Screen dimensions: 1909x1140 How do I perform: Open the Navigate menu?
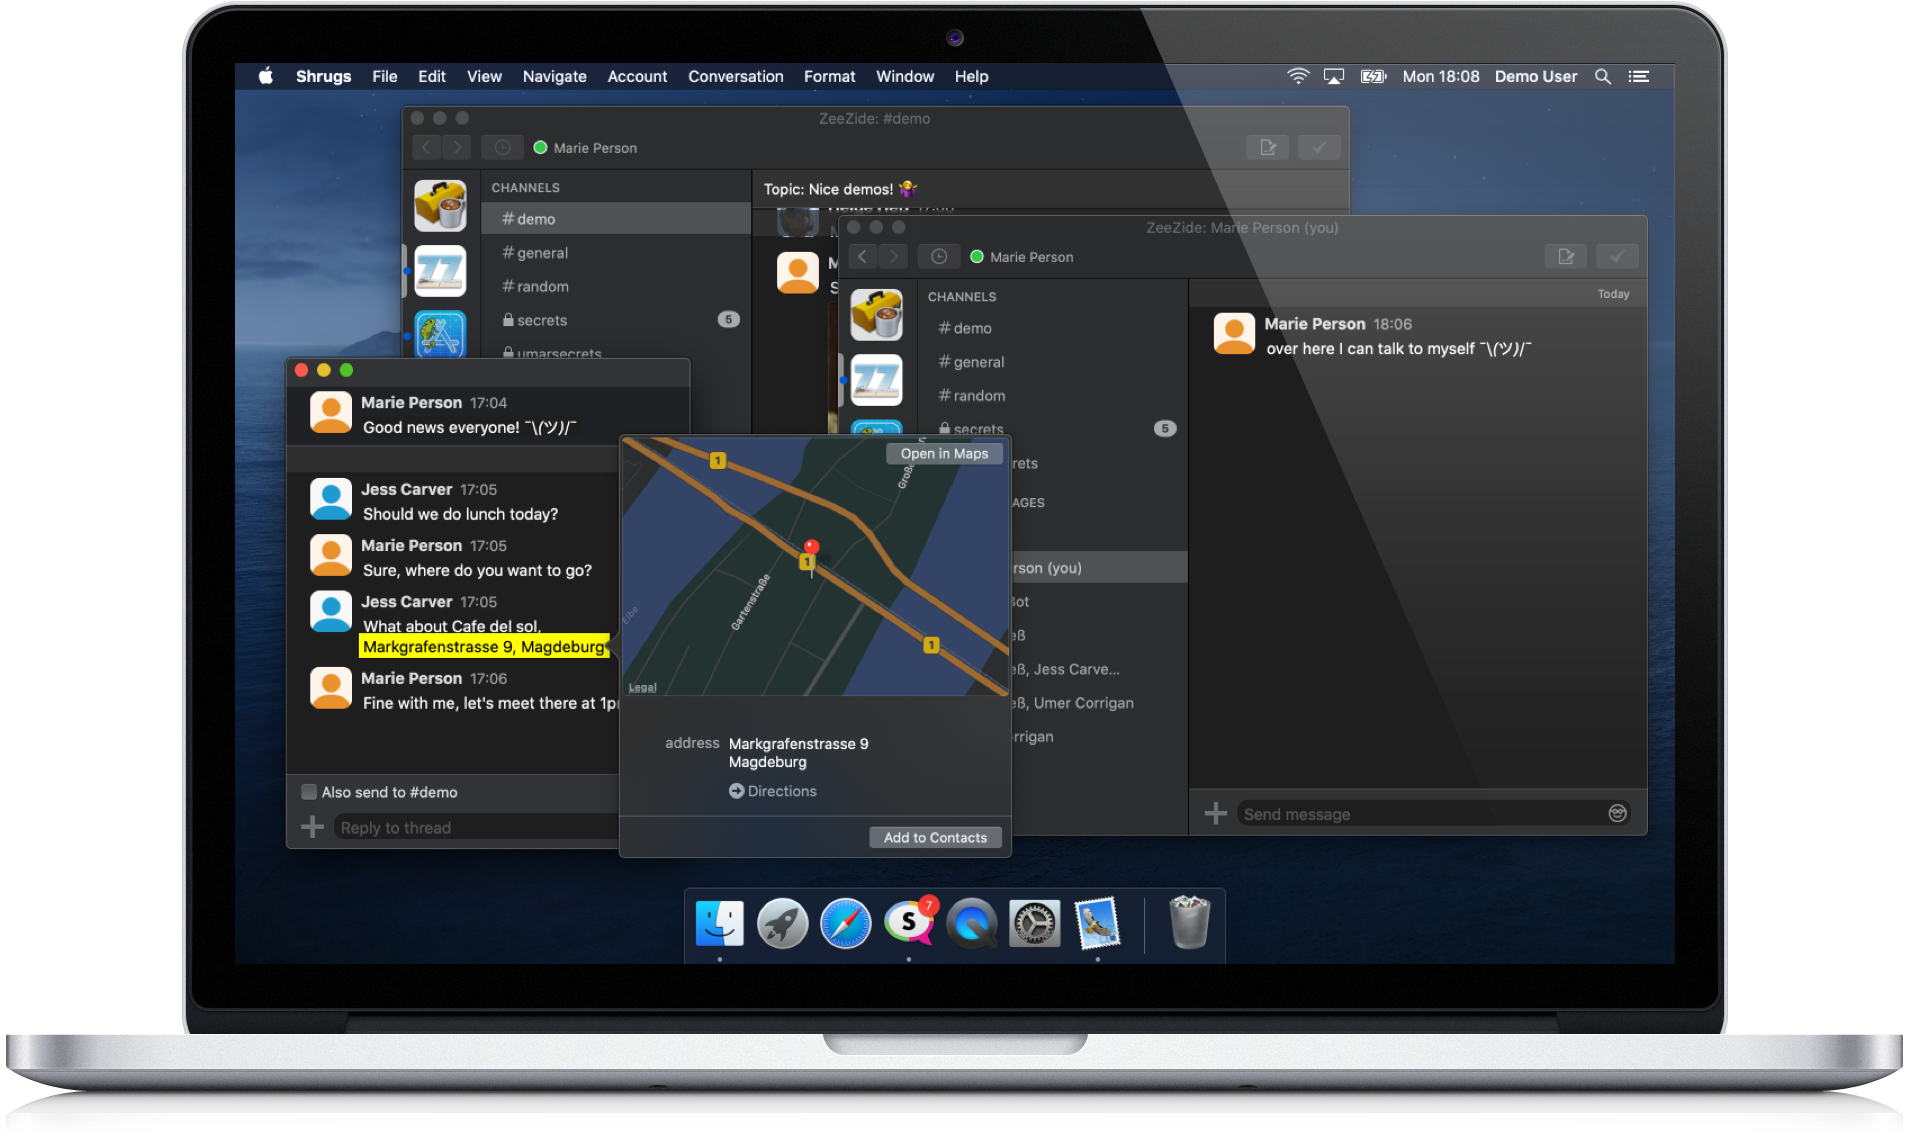tap(554, 76)
